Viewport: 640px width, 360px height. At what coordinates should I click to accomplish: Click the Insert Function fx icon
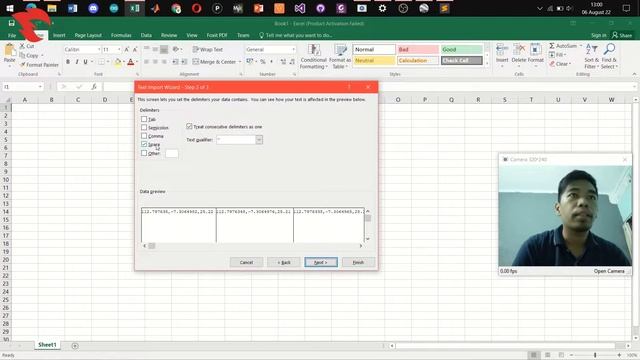pos(94,87)
